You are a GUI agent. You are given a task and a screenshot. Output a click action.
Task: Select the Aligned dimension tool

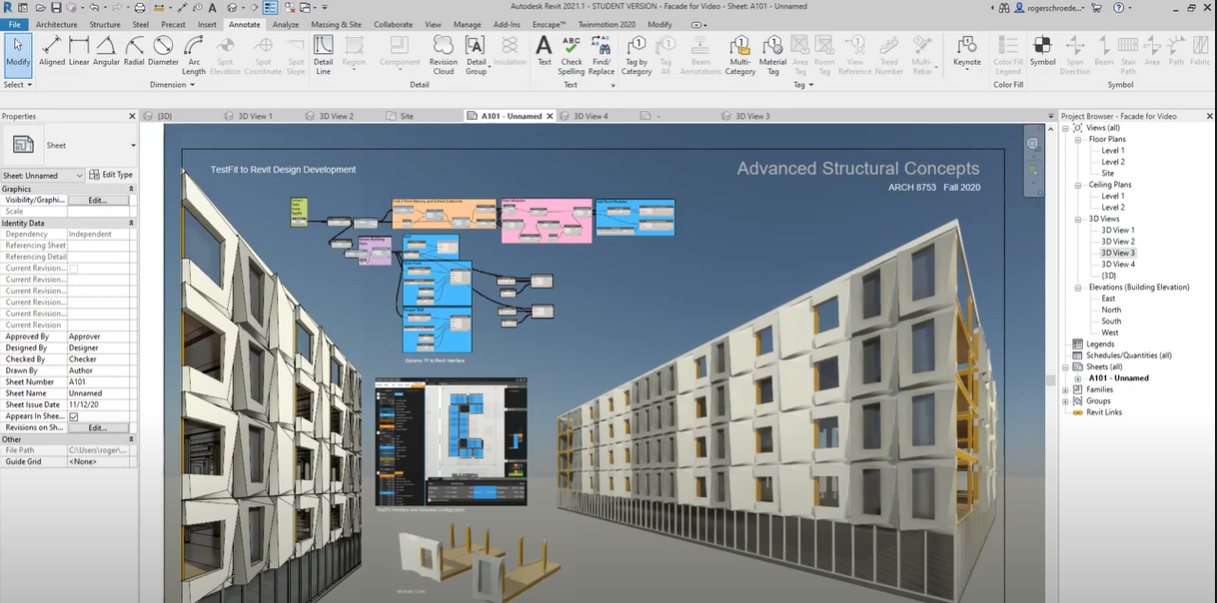52,50
